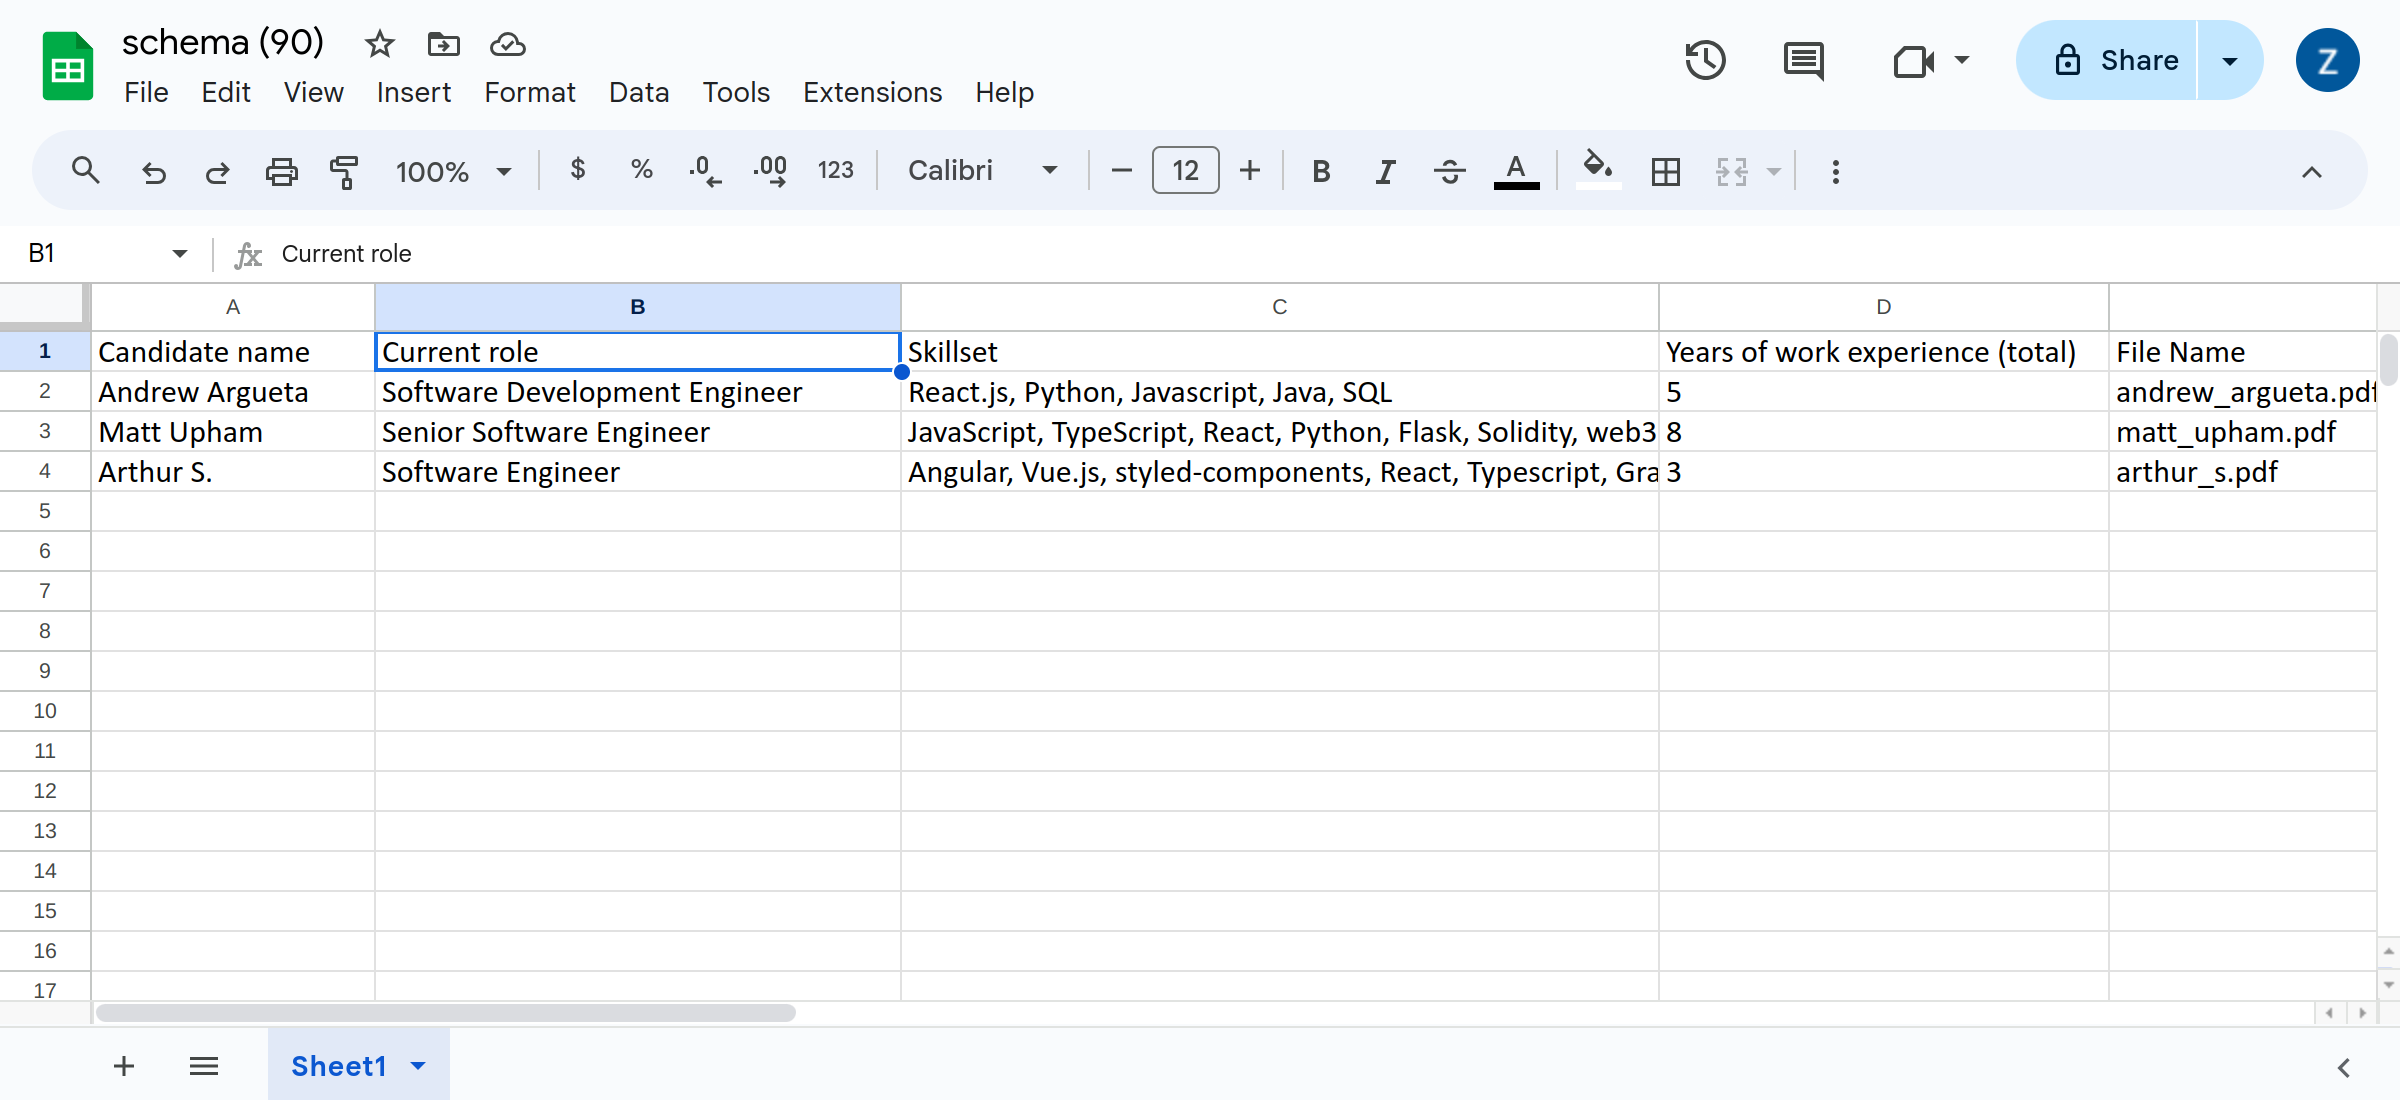
Task: Open the Format menu
Action: (529, 92)
